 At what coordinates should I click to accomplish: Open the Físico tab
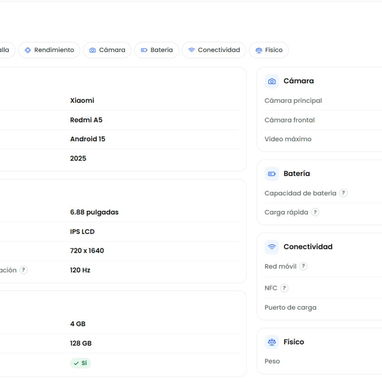tap(269, 50)
